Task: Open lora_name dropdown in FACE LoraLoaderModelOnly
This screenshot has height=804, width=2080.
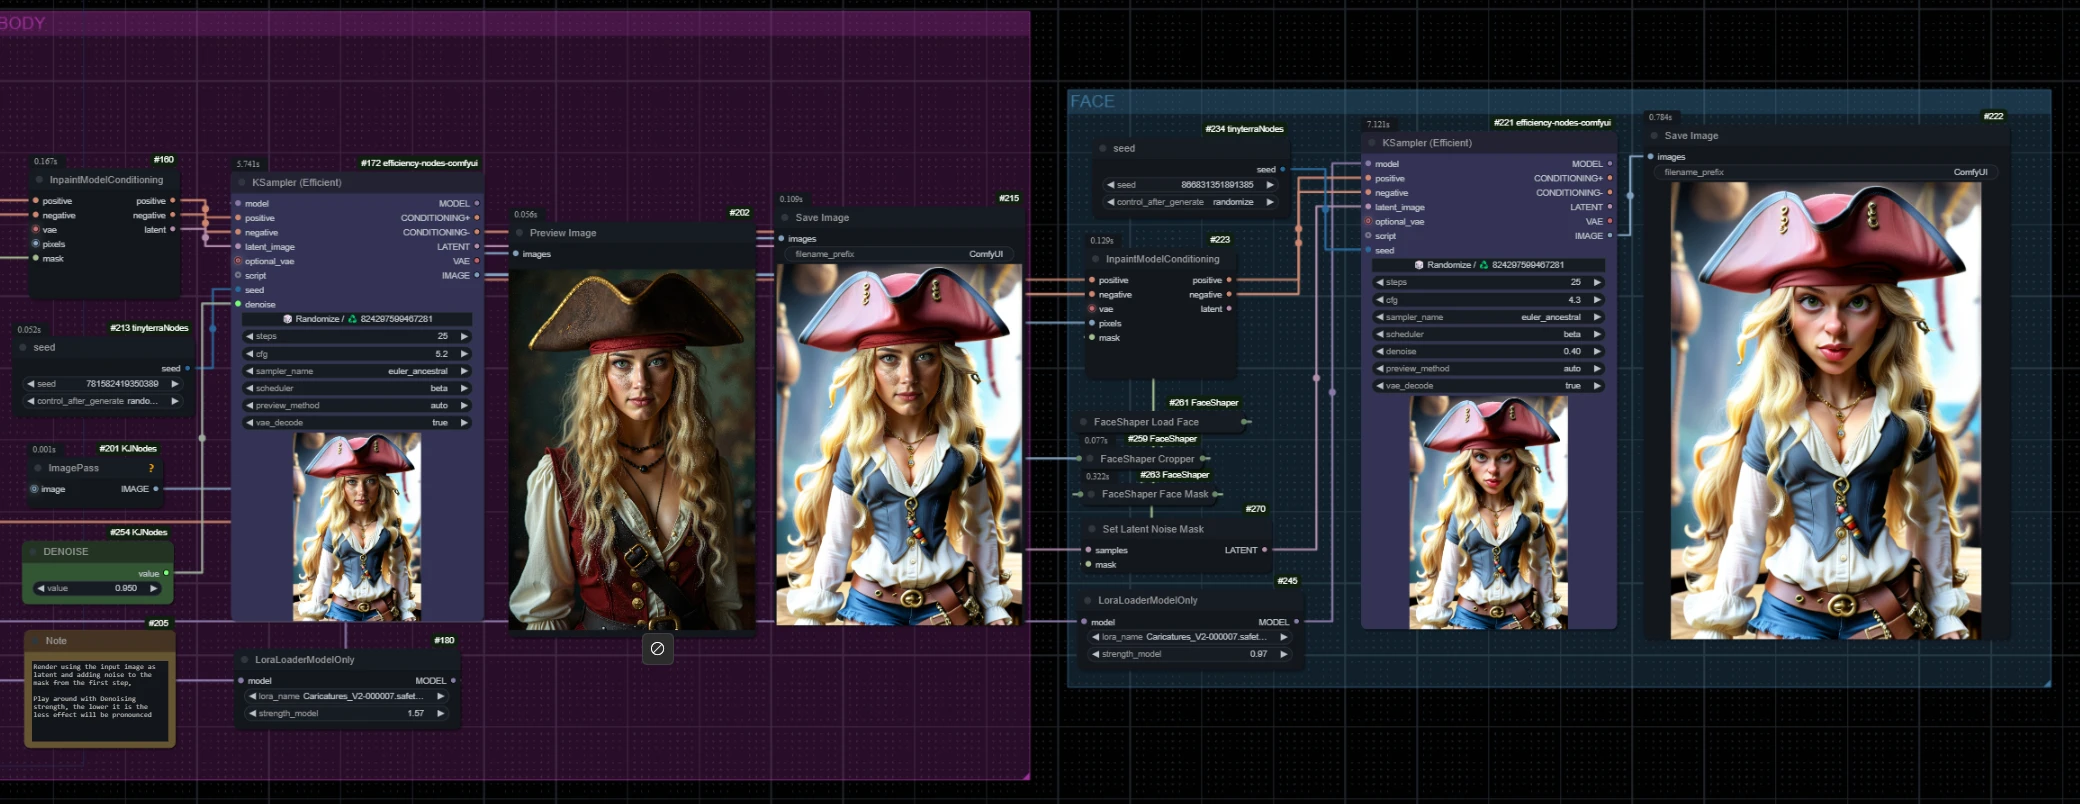Action: [1189, 637]
